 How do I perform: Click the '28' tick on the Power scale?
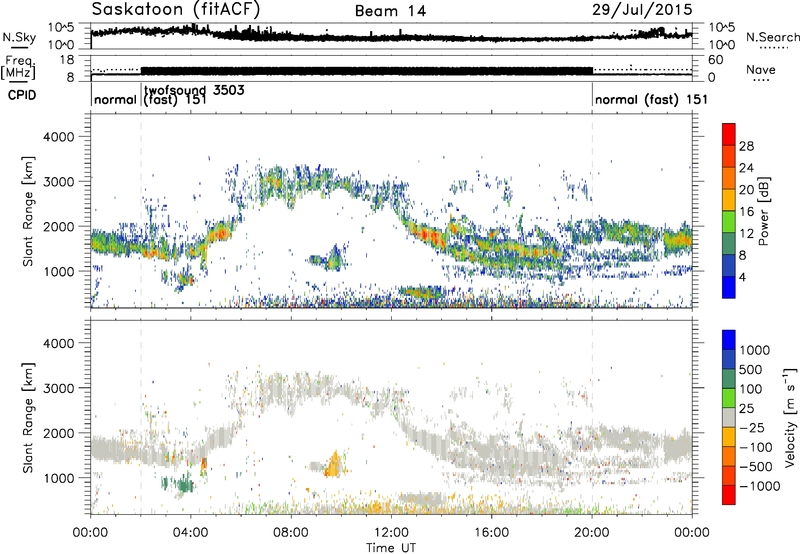click(x=746, y=146)
